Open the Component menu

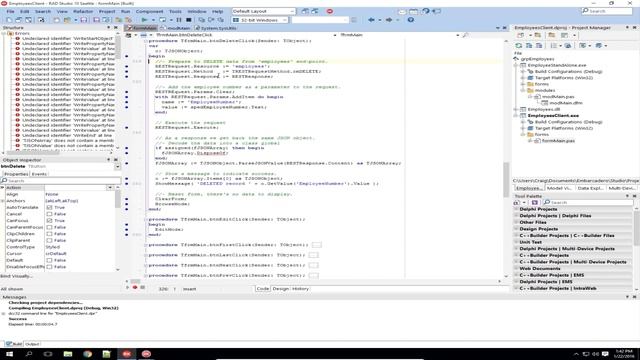tap(149, 11)
